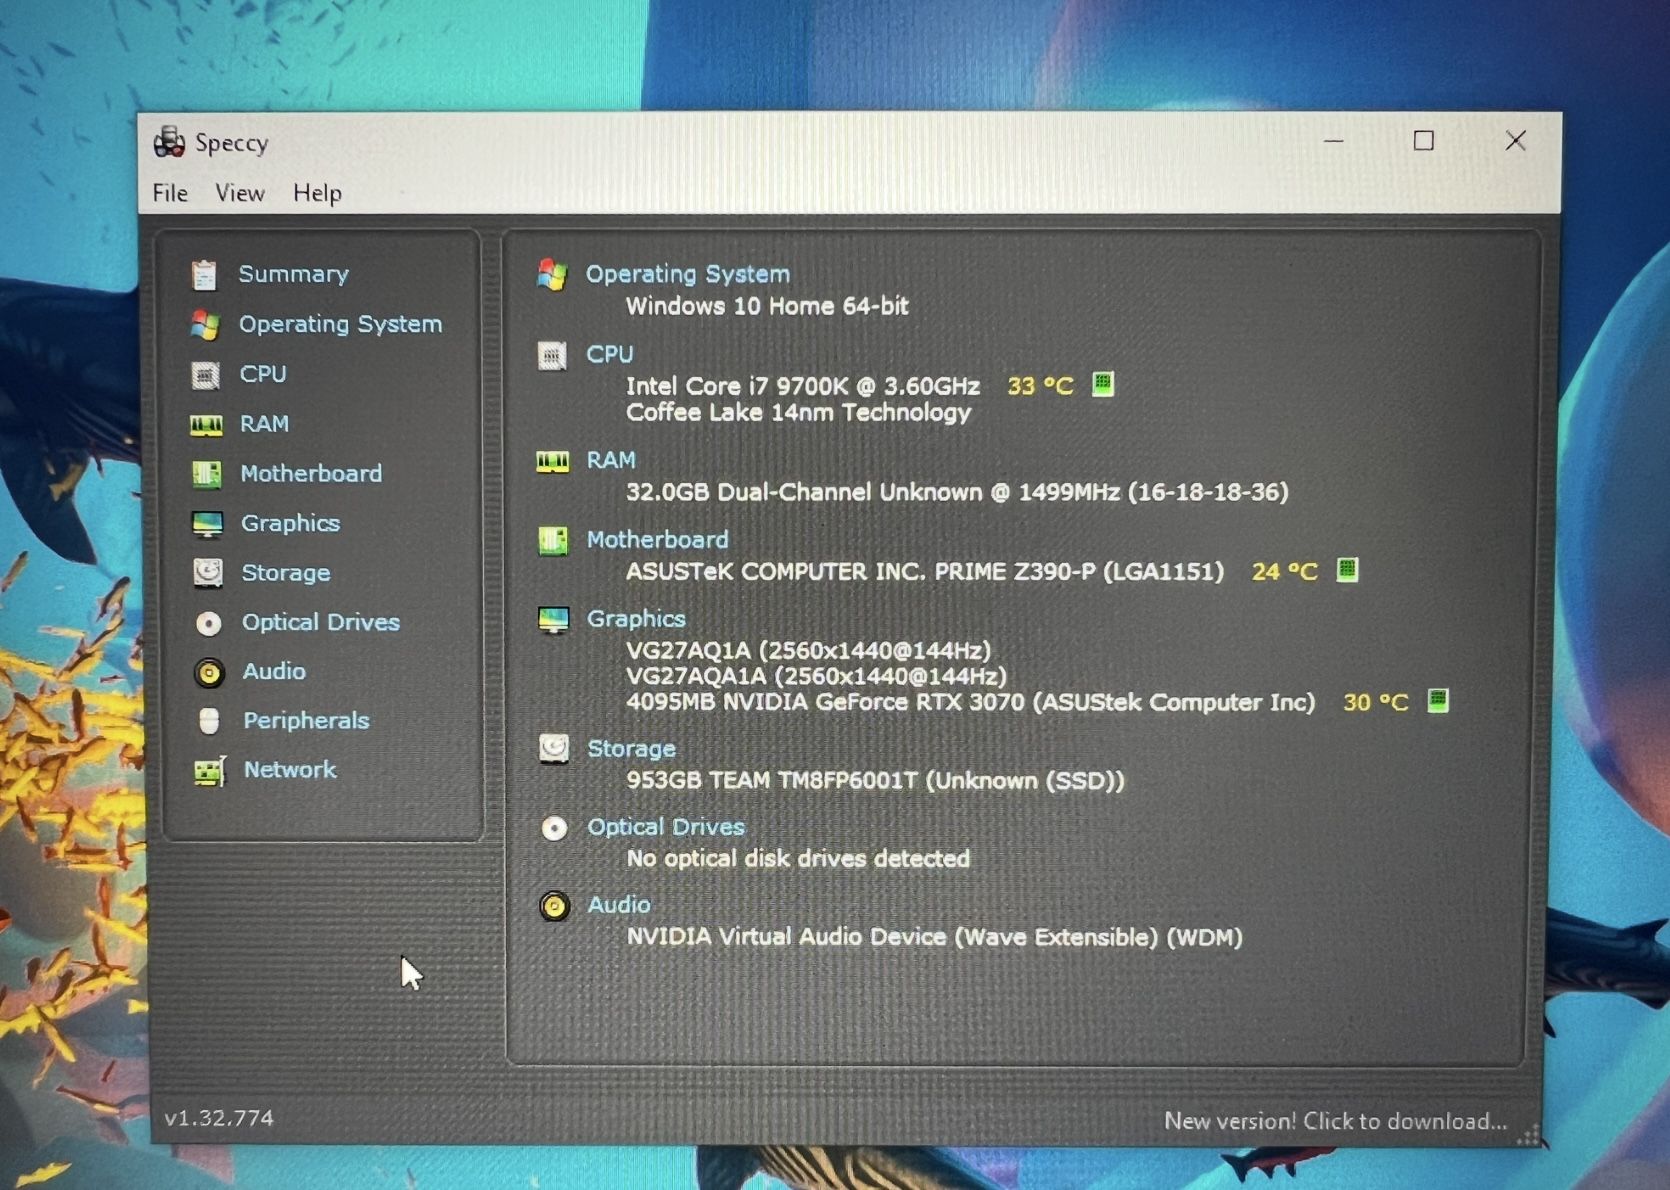Click the Summary clipboard icon in sidebar
This screenshot has width=1670, height=1190.
point(204,274)
